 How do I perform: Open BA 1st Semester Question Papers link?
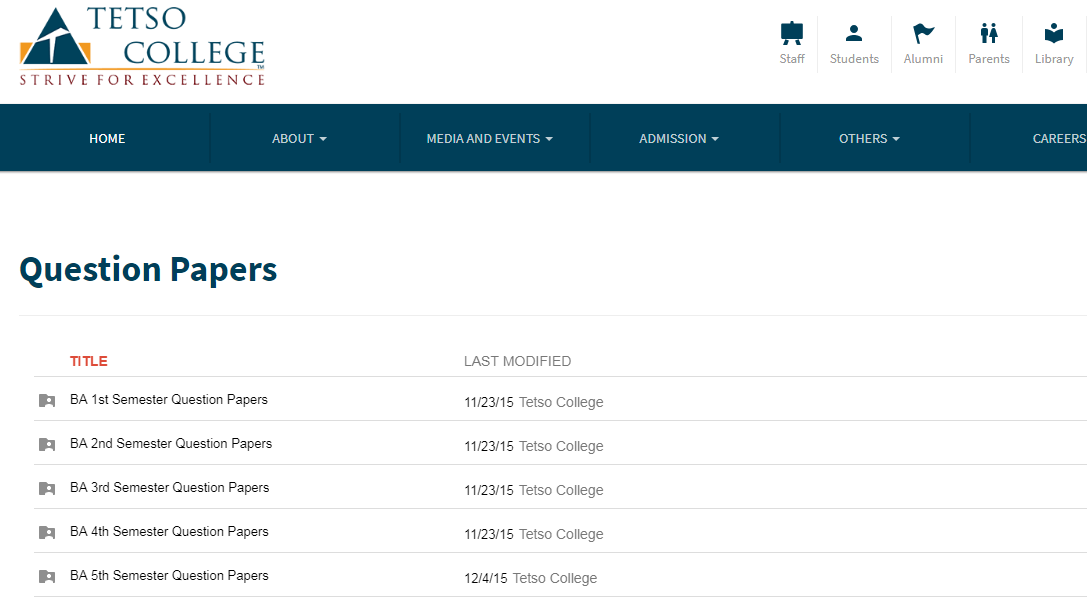(x=169, y=400)
